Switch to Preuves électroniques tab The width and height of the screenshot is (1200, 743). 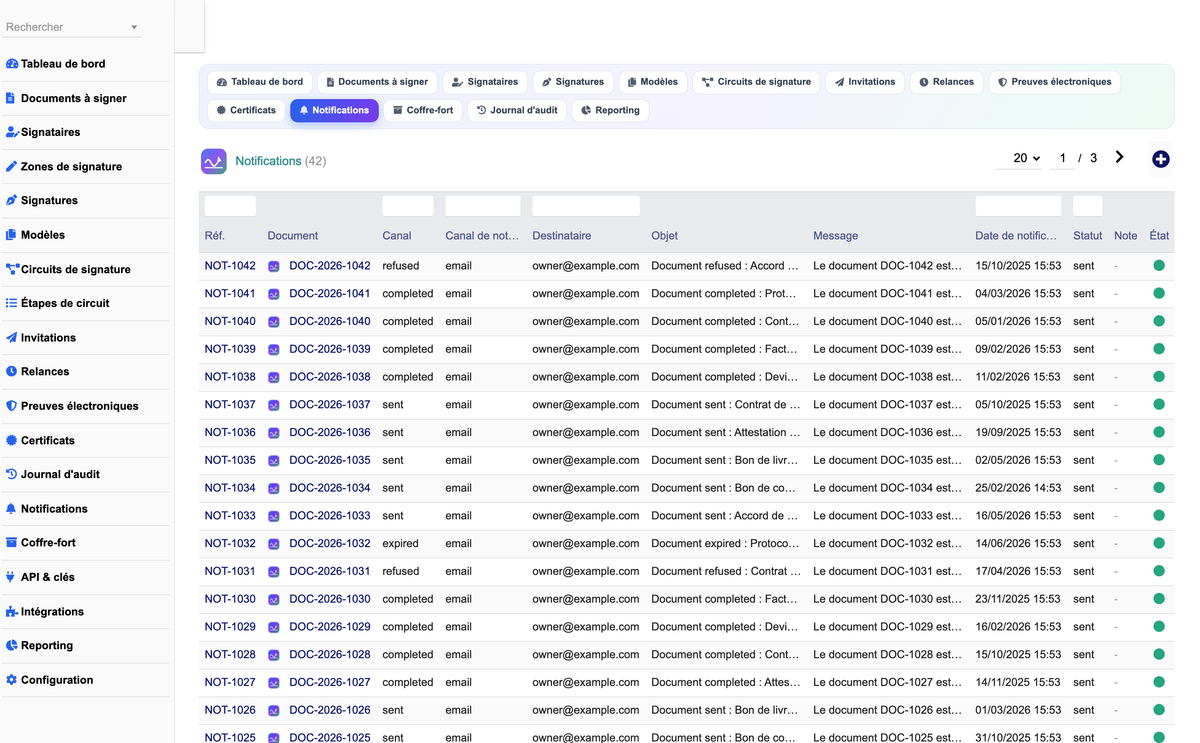(1054, 82)
